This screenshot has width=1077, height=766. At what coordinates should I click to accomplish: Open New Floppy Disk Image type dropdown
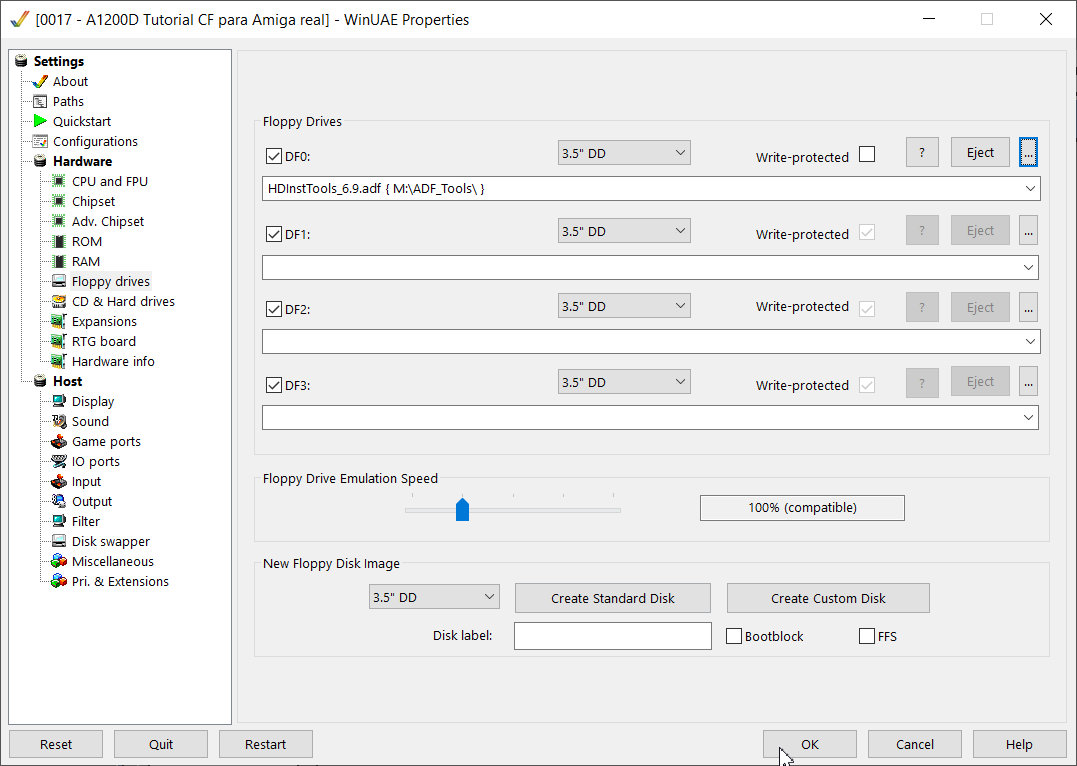434,597
